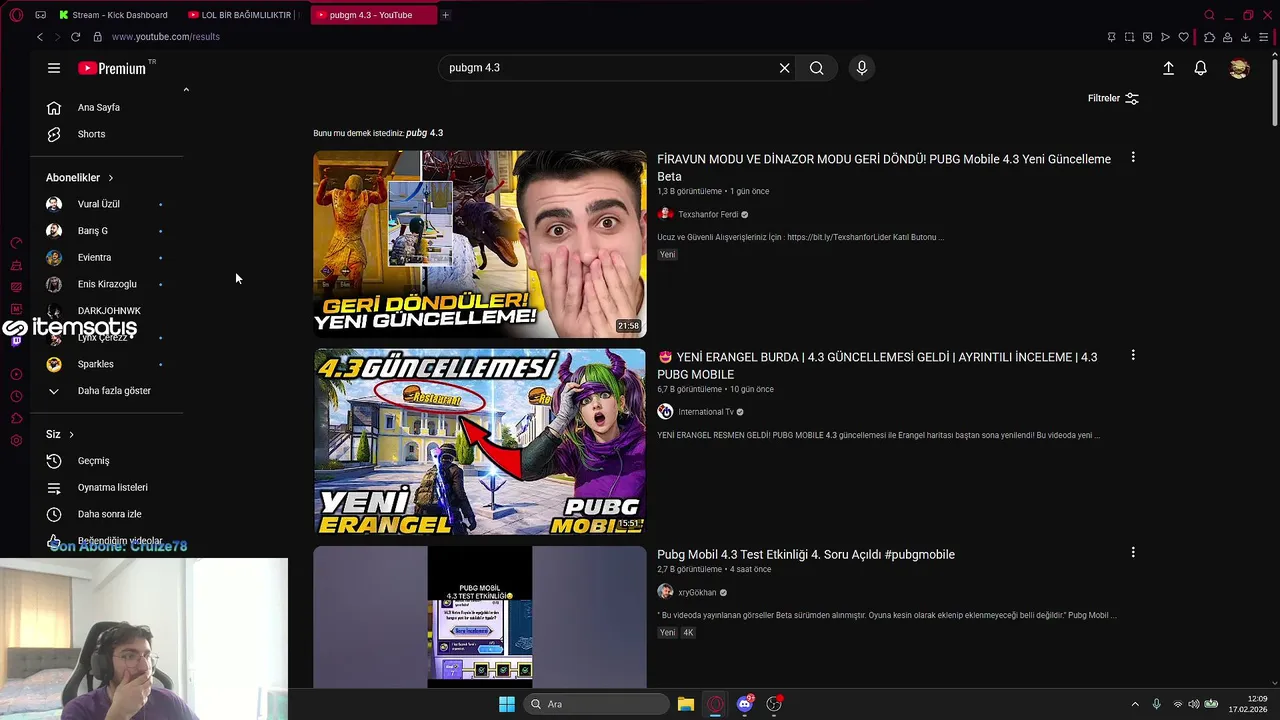The width and height of the screenshot is (1280, 720).
Task: Open xryGökhan channel link
Action: 697,593
